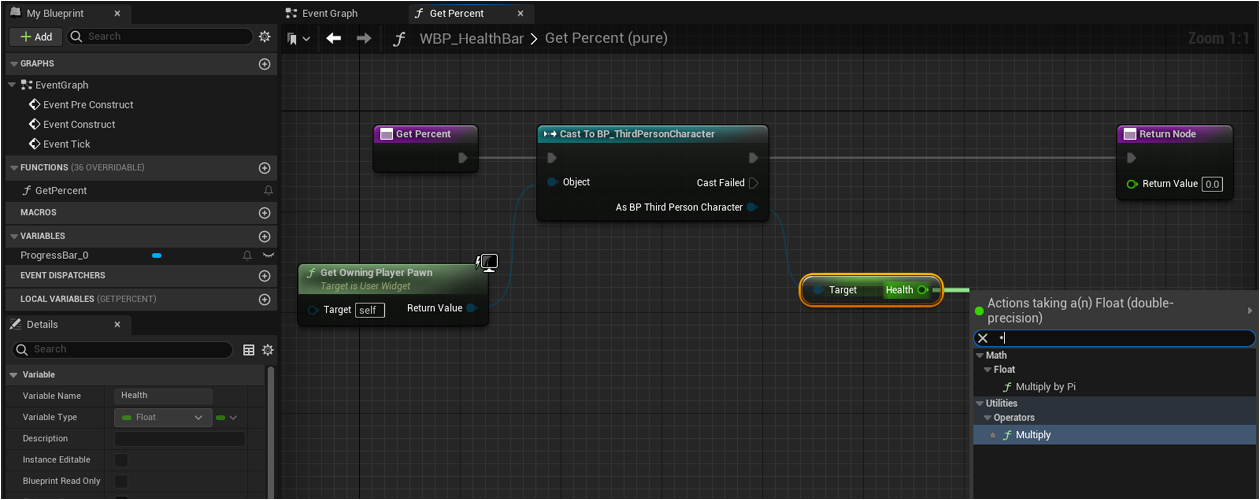This screenshot has height=500, width=1260.
Task: Click the My Blueprint settings gear icon
Action: click(265, 36)
